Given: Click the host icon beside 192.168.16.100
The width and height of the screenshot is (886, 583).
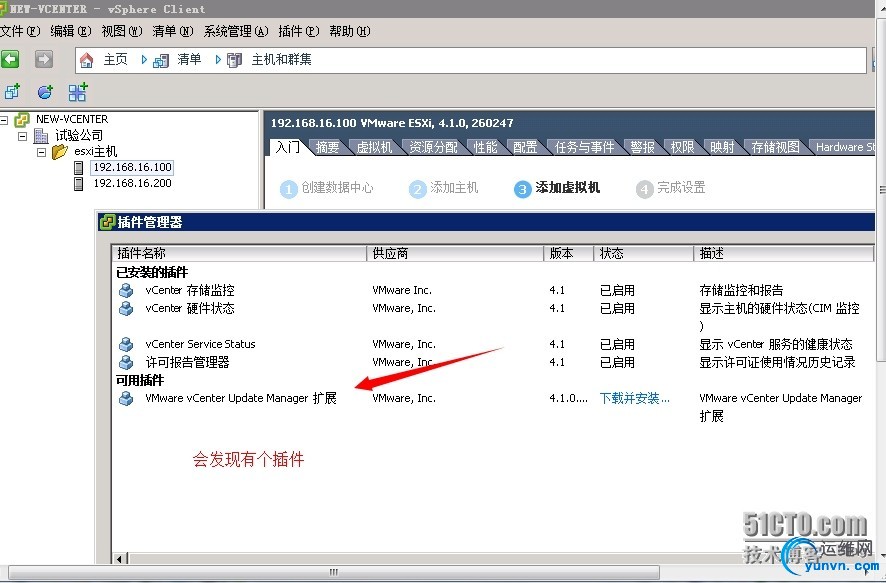Looking at the screenshot, I should (79, 167).
